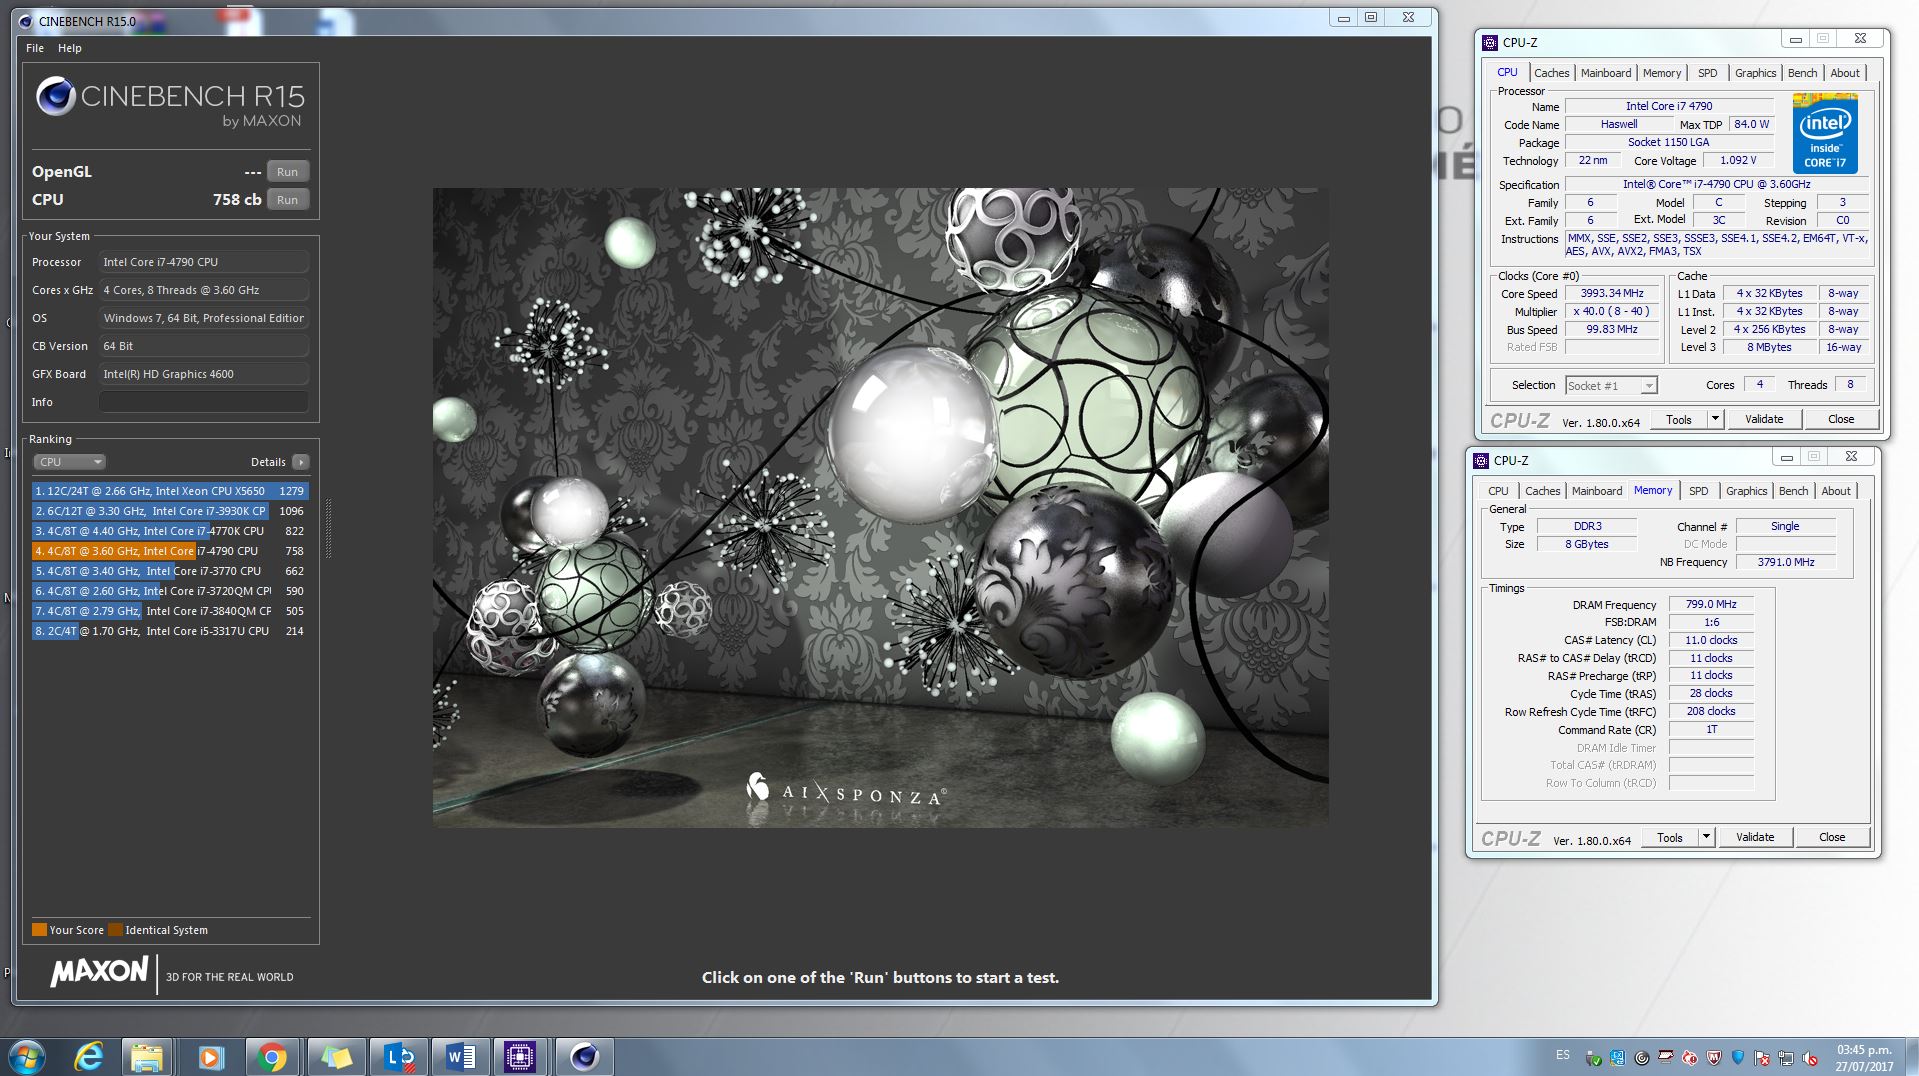The width and height of the screenshot is (1919, 1076).
Task: Open the Socket #1 selection dropdown
Action: [x=1611, y=385]
